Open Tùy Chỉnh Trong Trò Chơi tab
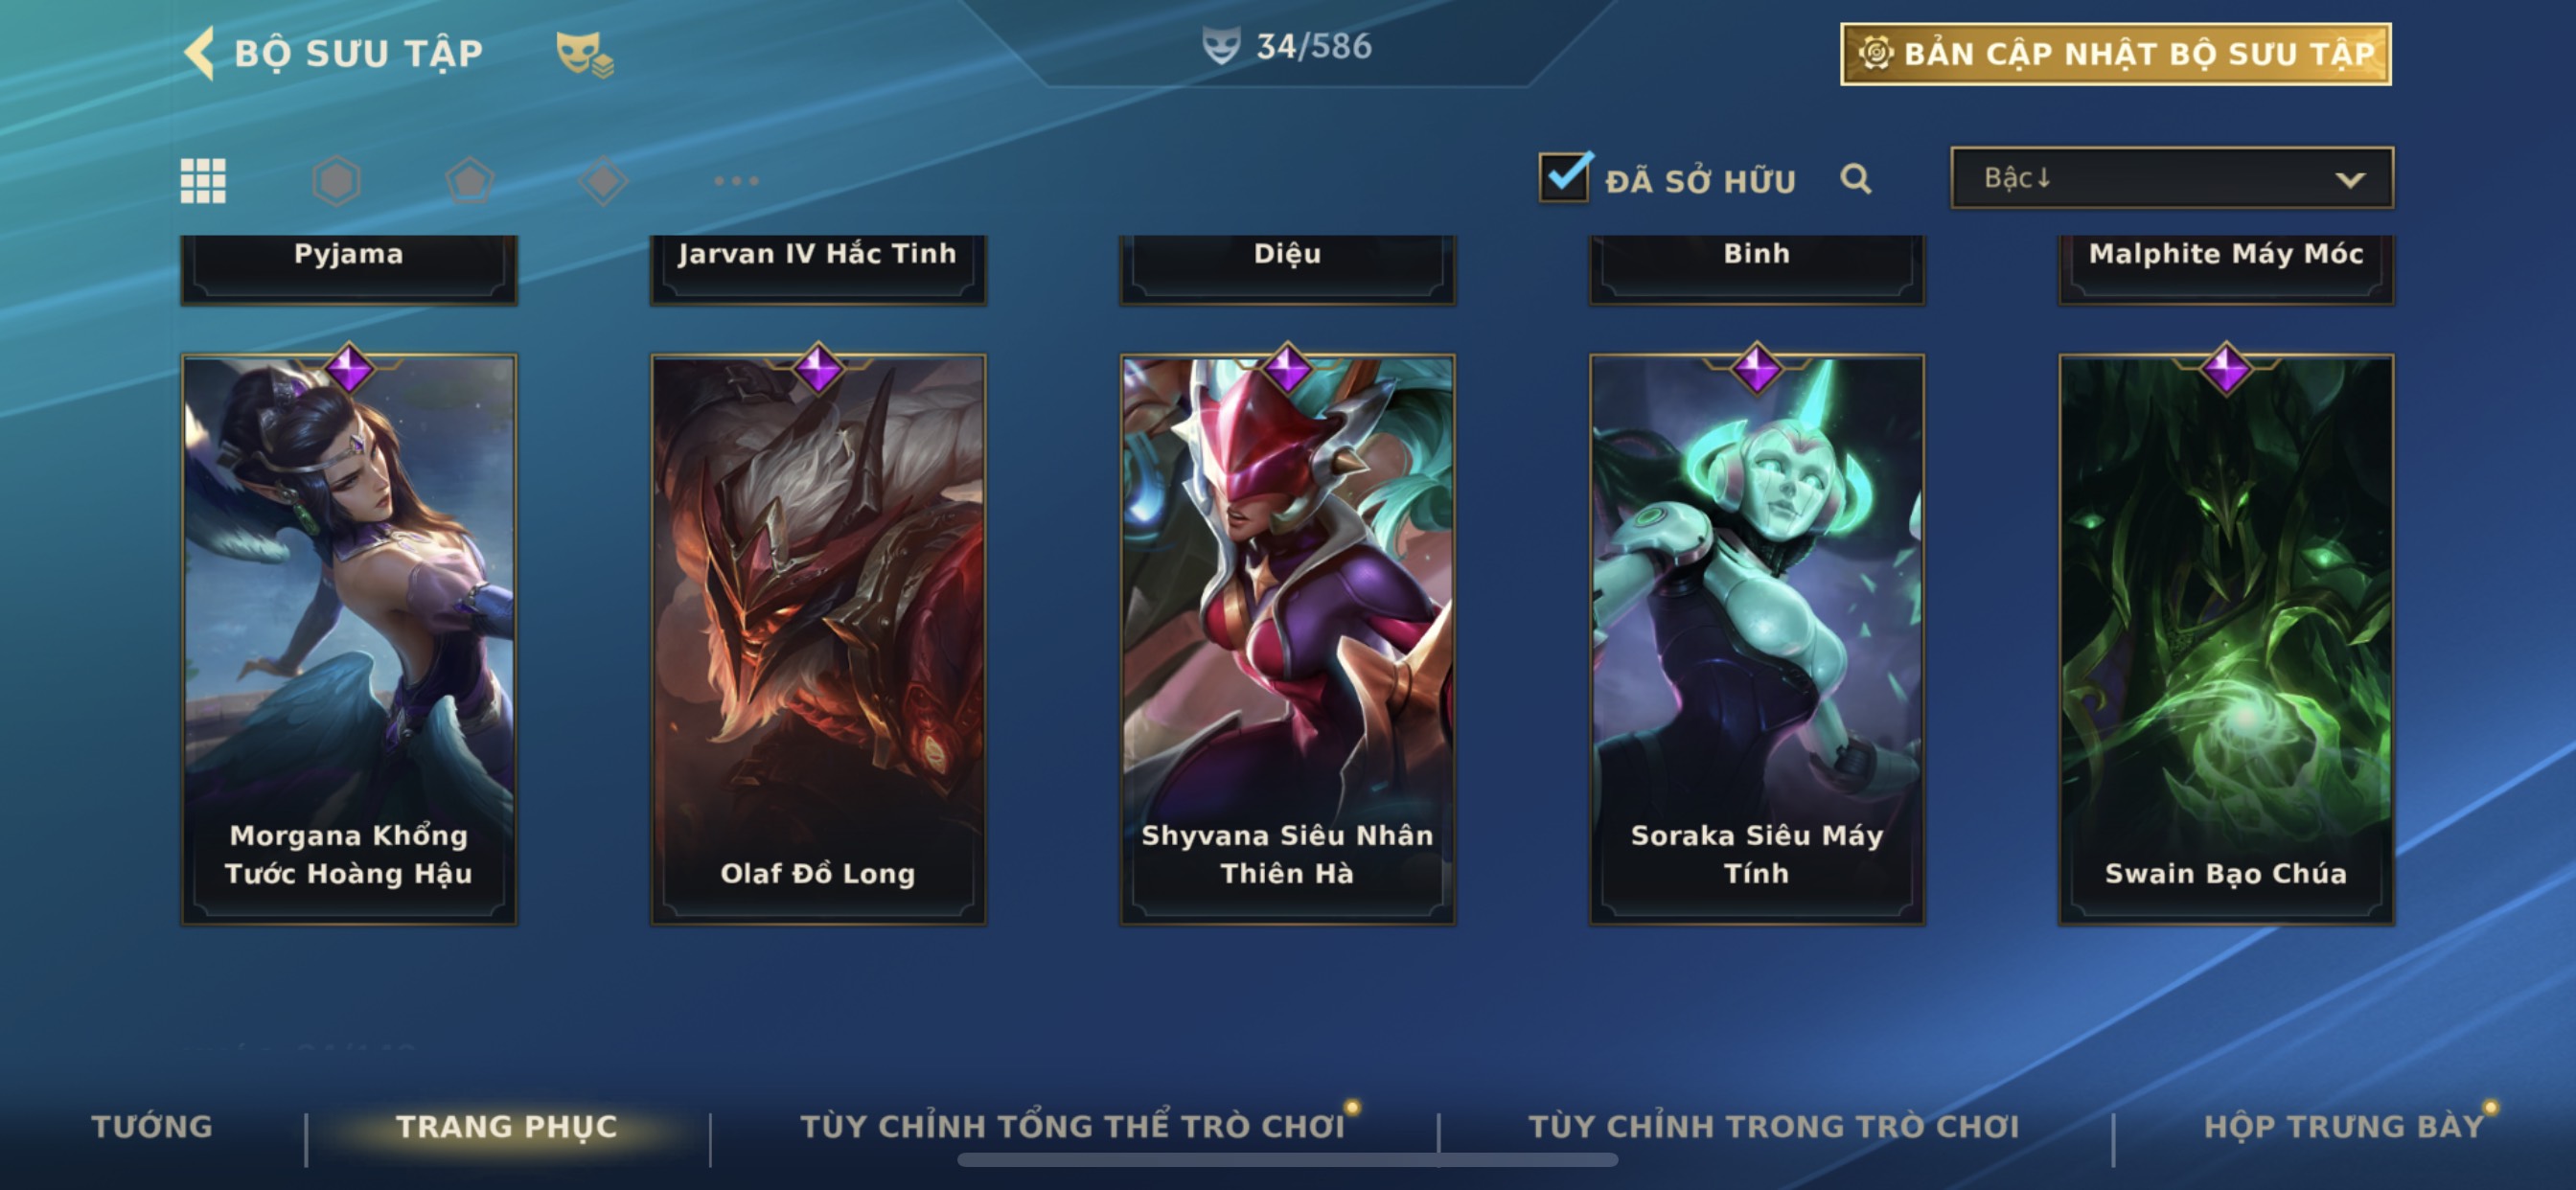The image size is (2576, 1190). [x=1774, y=1126]
